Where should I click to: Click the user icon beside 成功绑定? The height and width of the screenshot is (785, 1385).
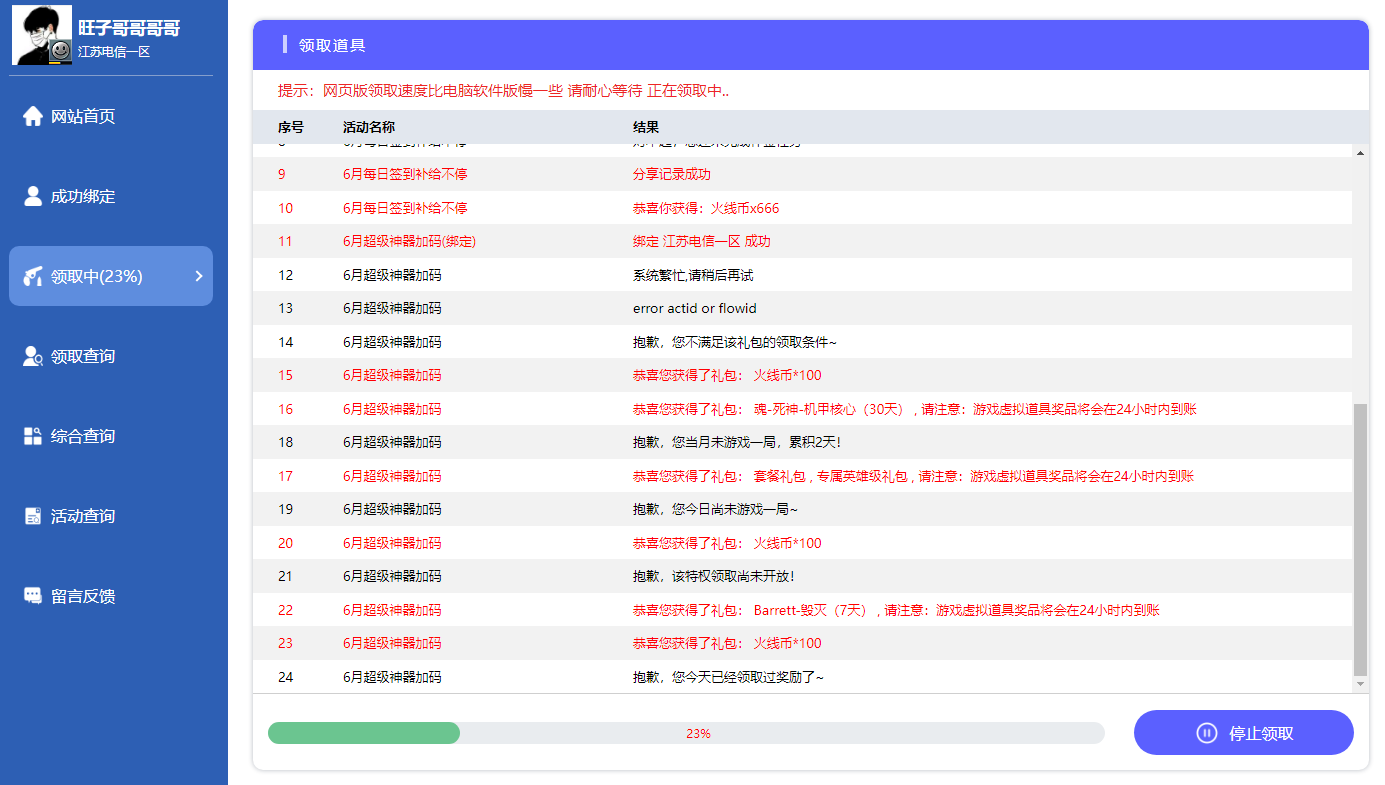[33, 196]
